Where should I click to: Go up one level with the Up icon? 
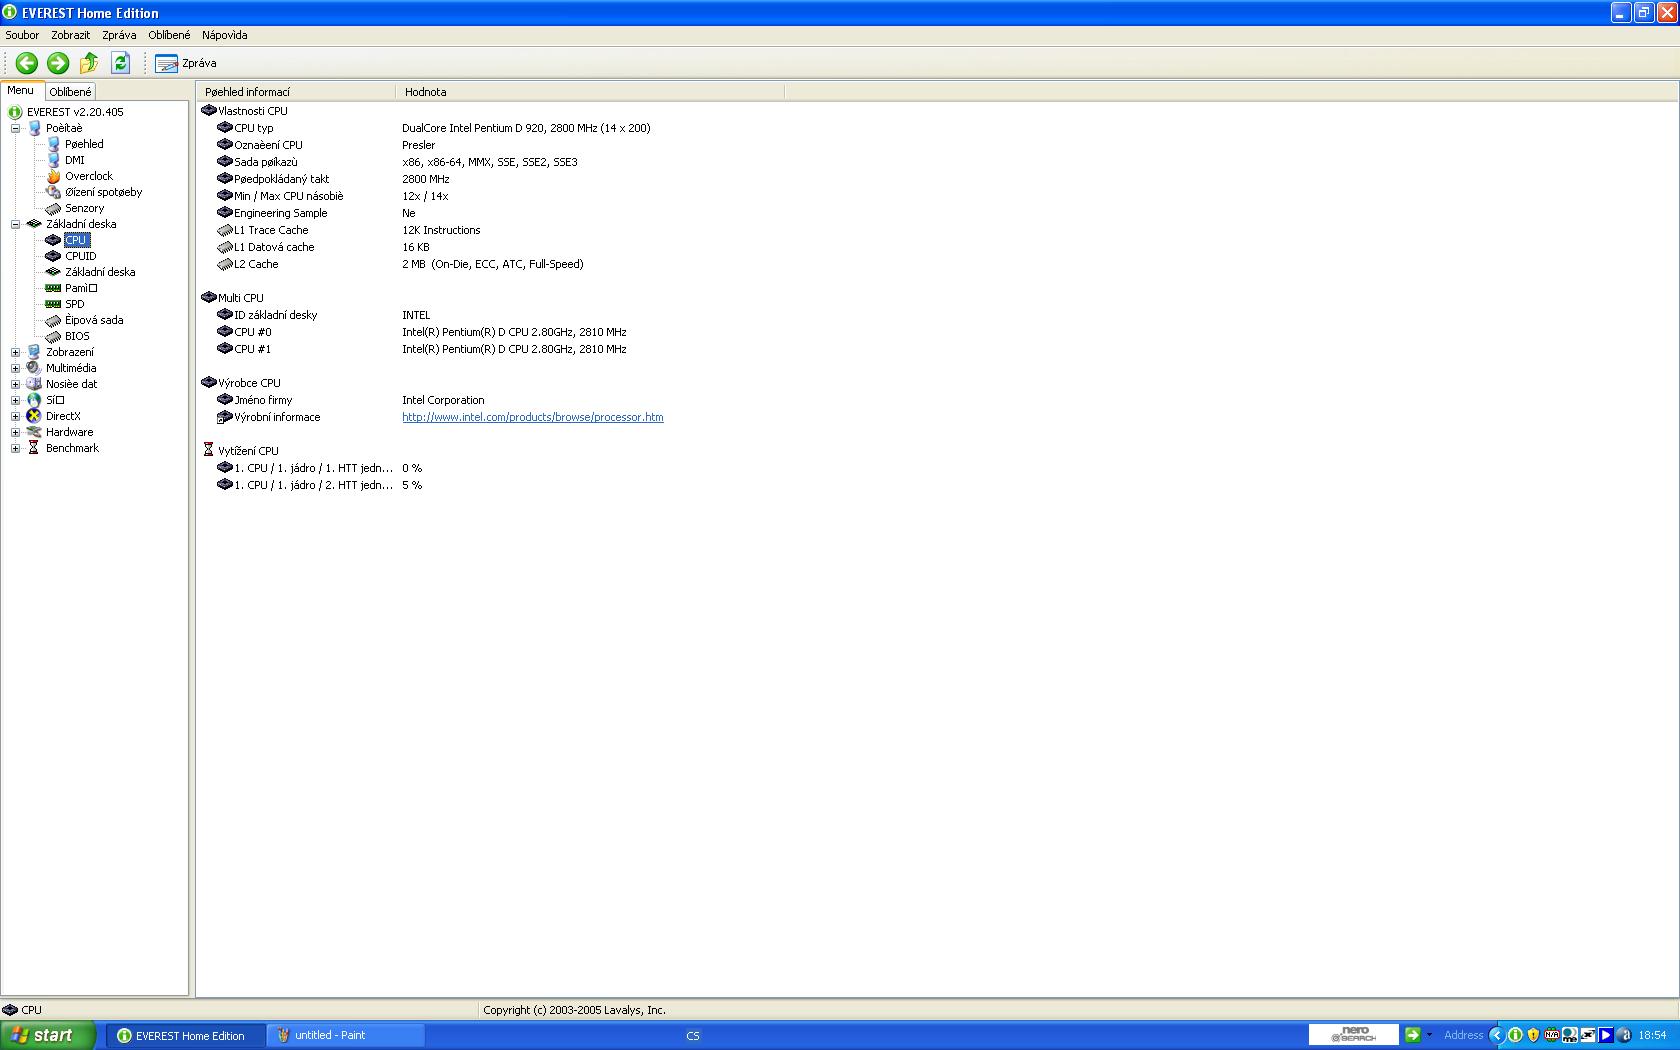point(89,63)
